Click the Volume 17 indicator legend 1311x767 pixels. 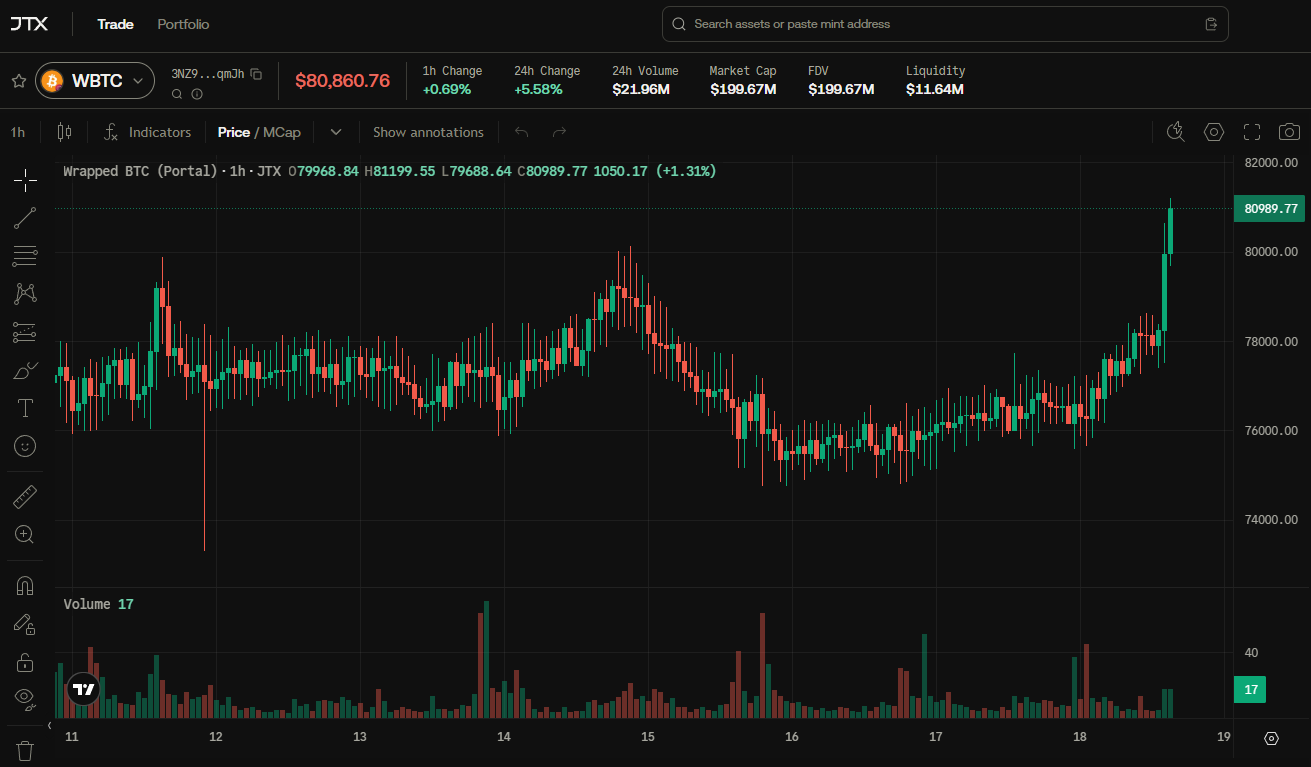(x=98, y=604)
